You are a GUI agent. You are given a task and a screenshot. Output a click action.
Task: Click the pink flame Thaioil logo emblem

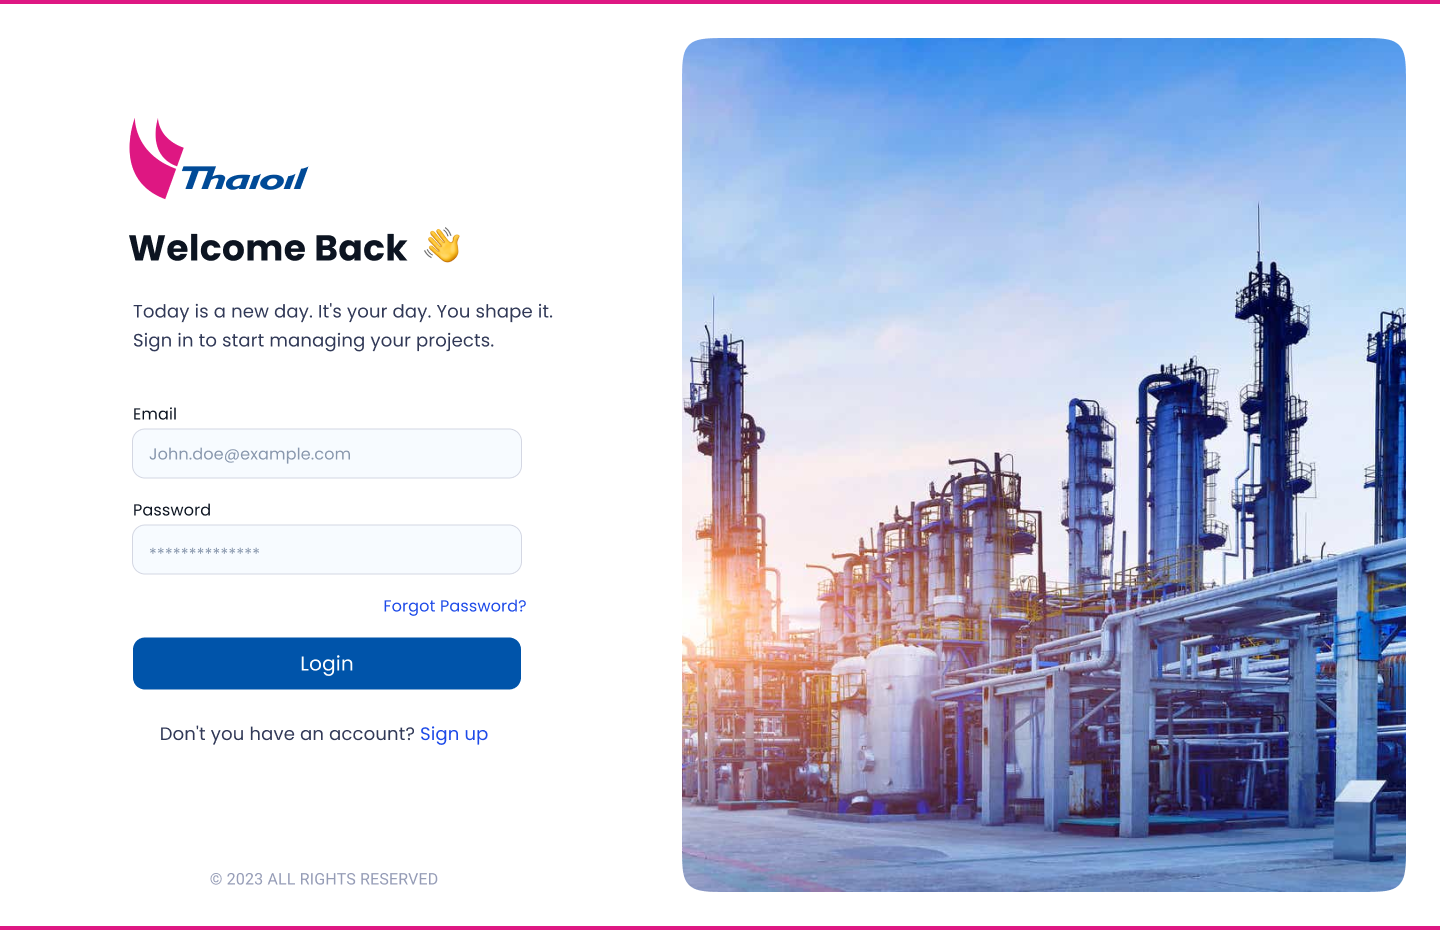coord(156,158)
